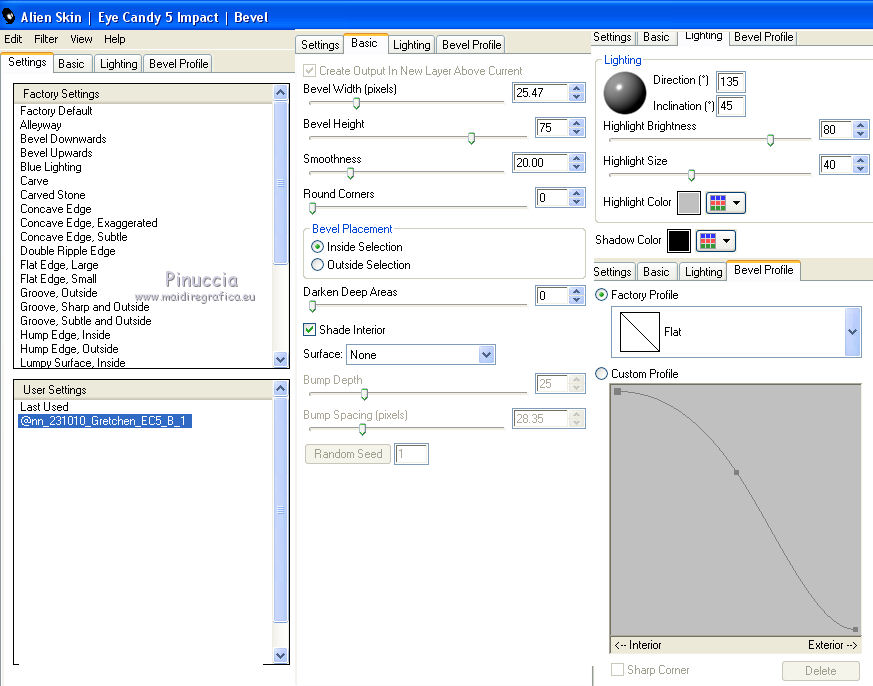The height and width of the screenshot is (686, 873).
Task: Select the Double Ripple Edge preset
Action: click(68, 251)
